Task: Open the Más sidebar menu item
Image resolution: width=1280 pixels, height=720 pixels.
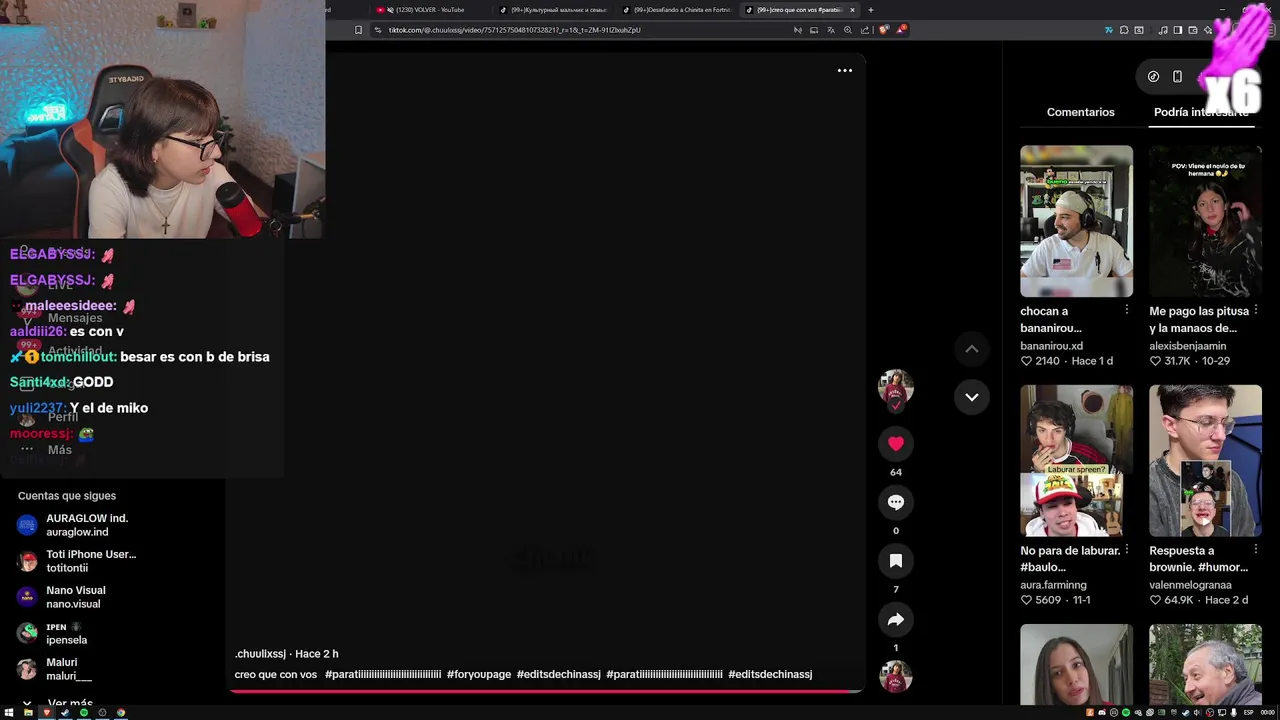Action: pyautogui.click(x=48, y=450)
